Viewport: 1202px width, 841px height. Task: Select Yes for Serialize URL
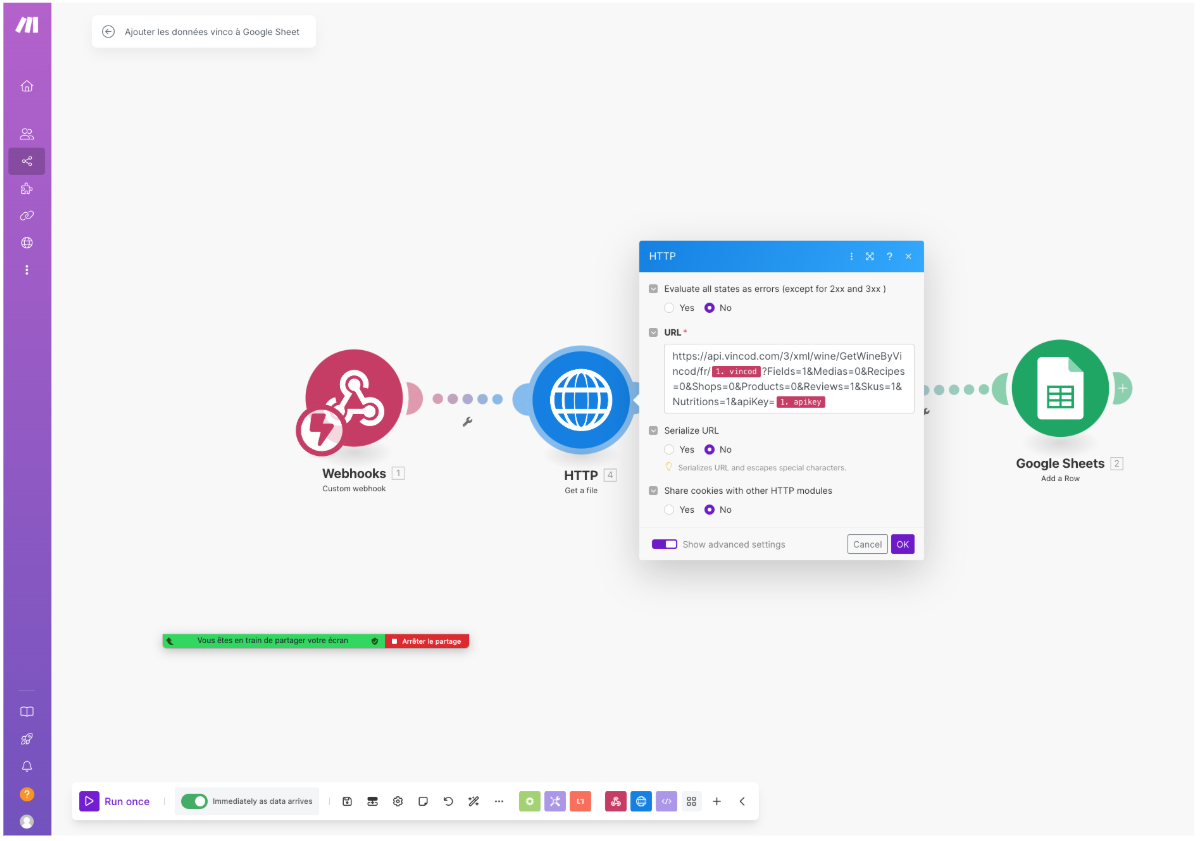tap(670, 450)
